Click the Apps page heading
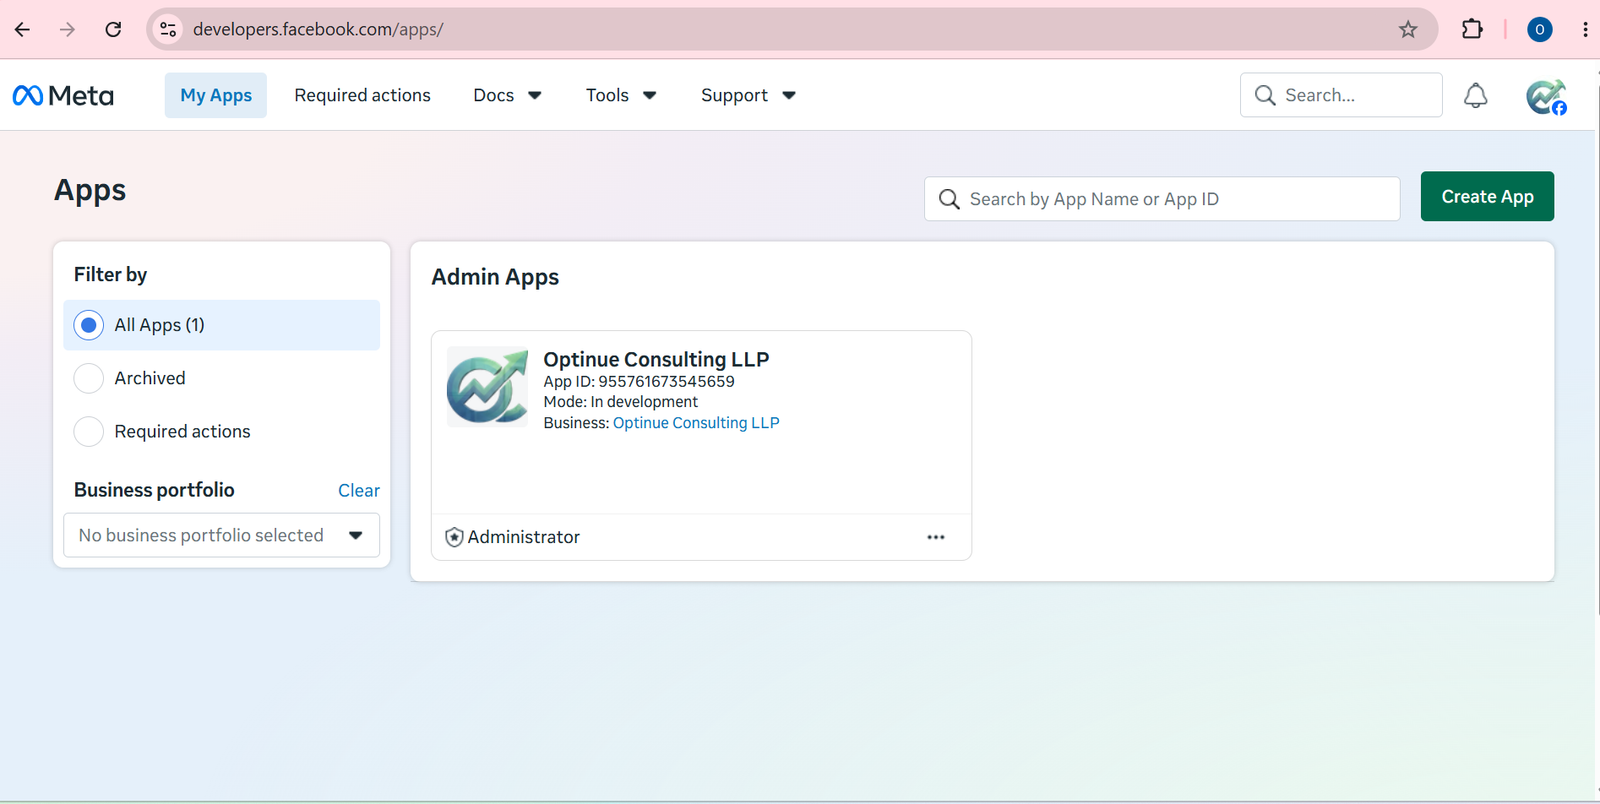Screen dimensions: 1600x804 click(90, 190)
